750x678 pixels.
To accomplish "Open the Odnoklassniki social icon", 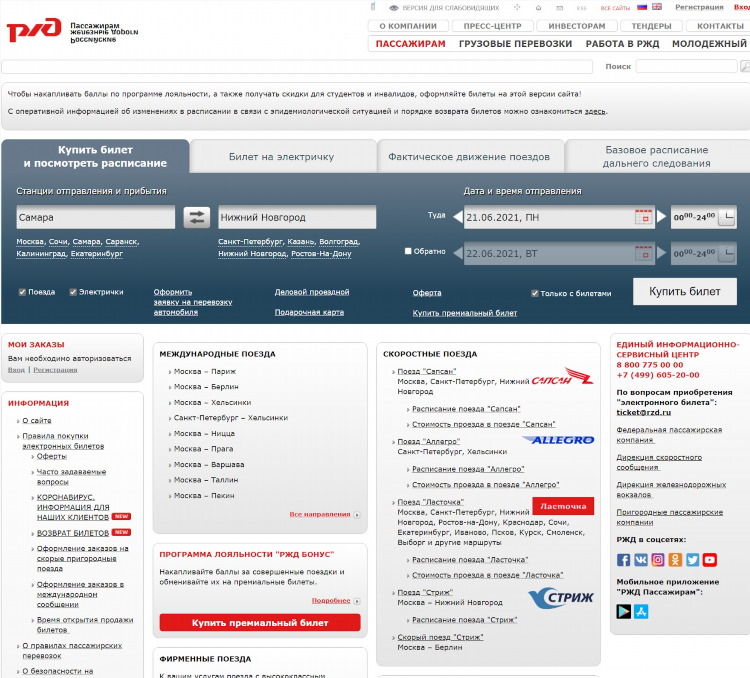I will (675, 560).
